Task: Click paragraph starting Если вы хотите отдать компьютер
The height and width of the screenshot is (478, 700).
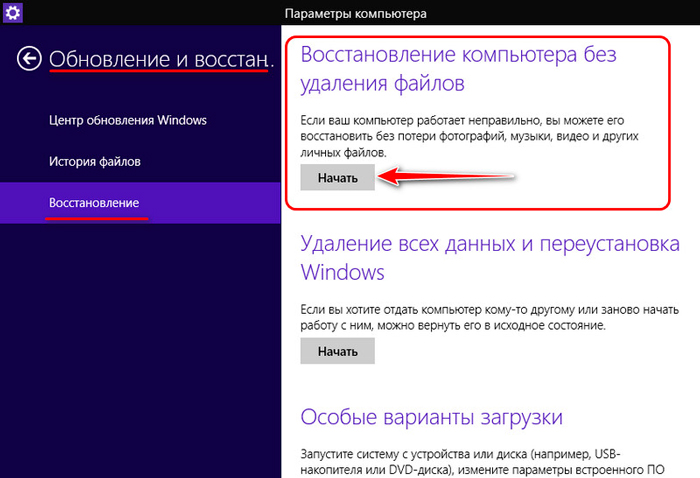Action: coord(490,317)
